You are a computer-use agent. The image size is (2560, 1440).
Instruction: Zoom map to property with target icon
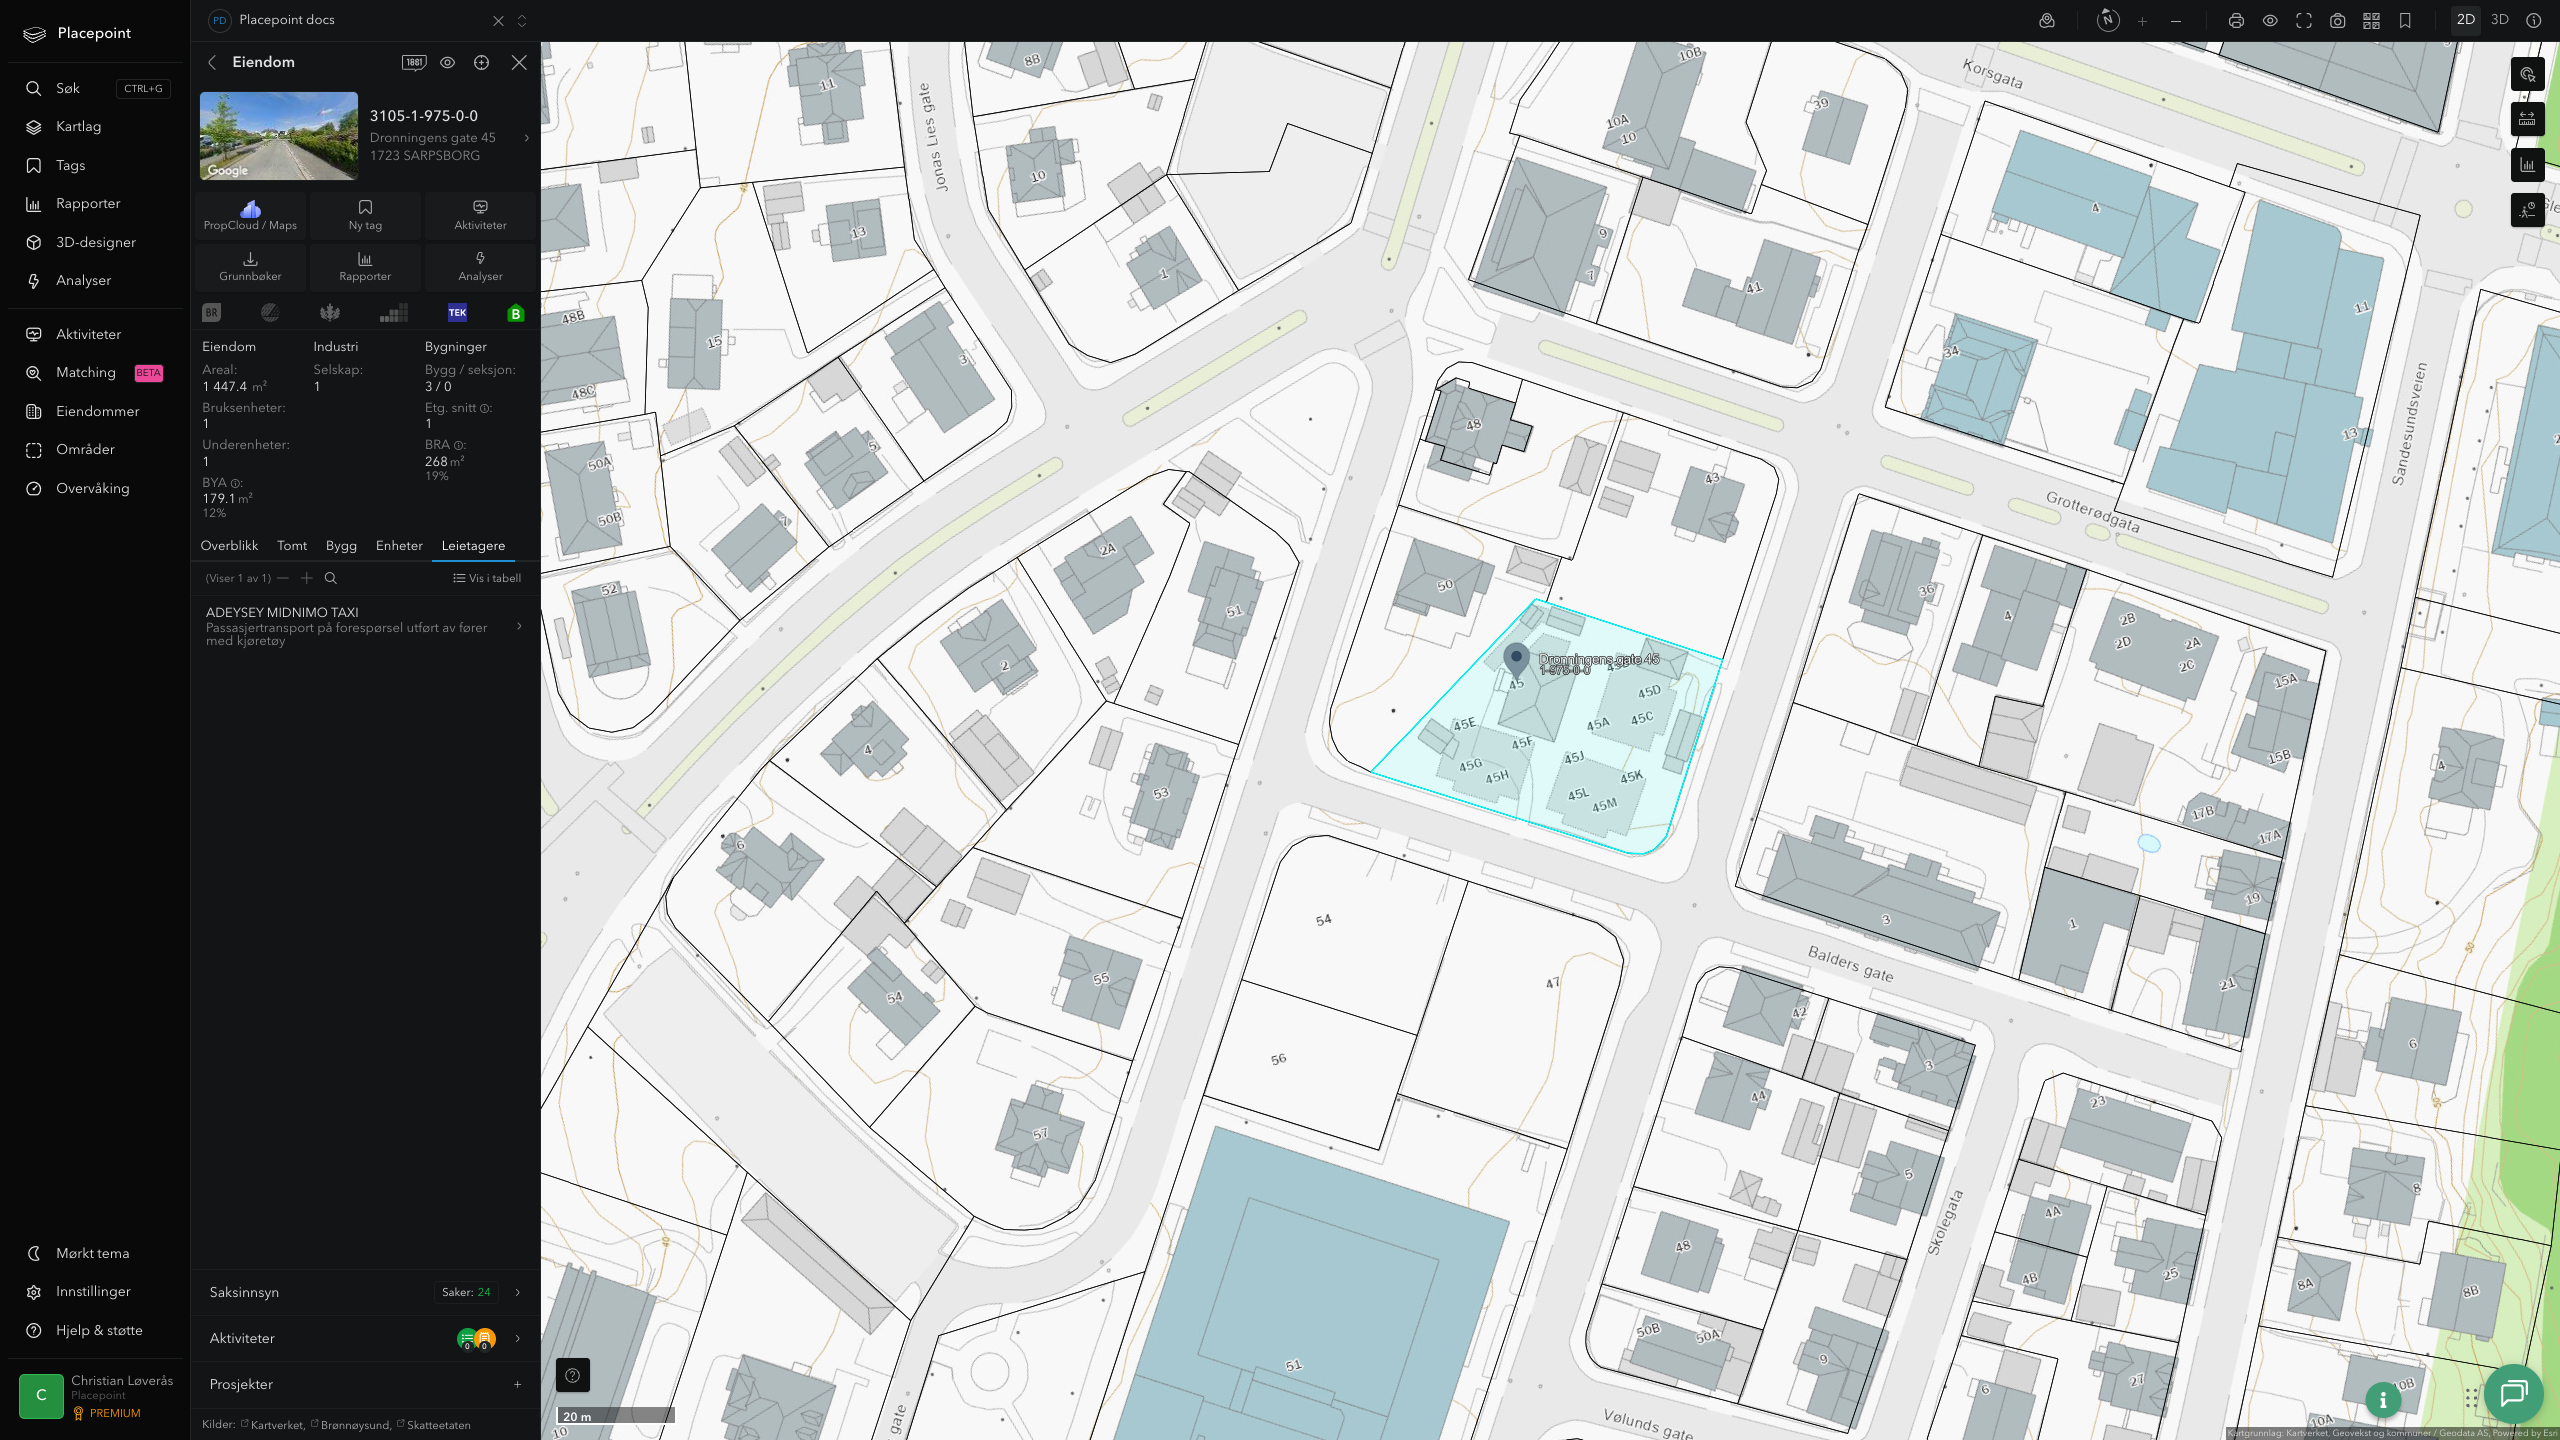482,62
